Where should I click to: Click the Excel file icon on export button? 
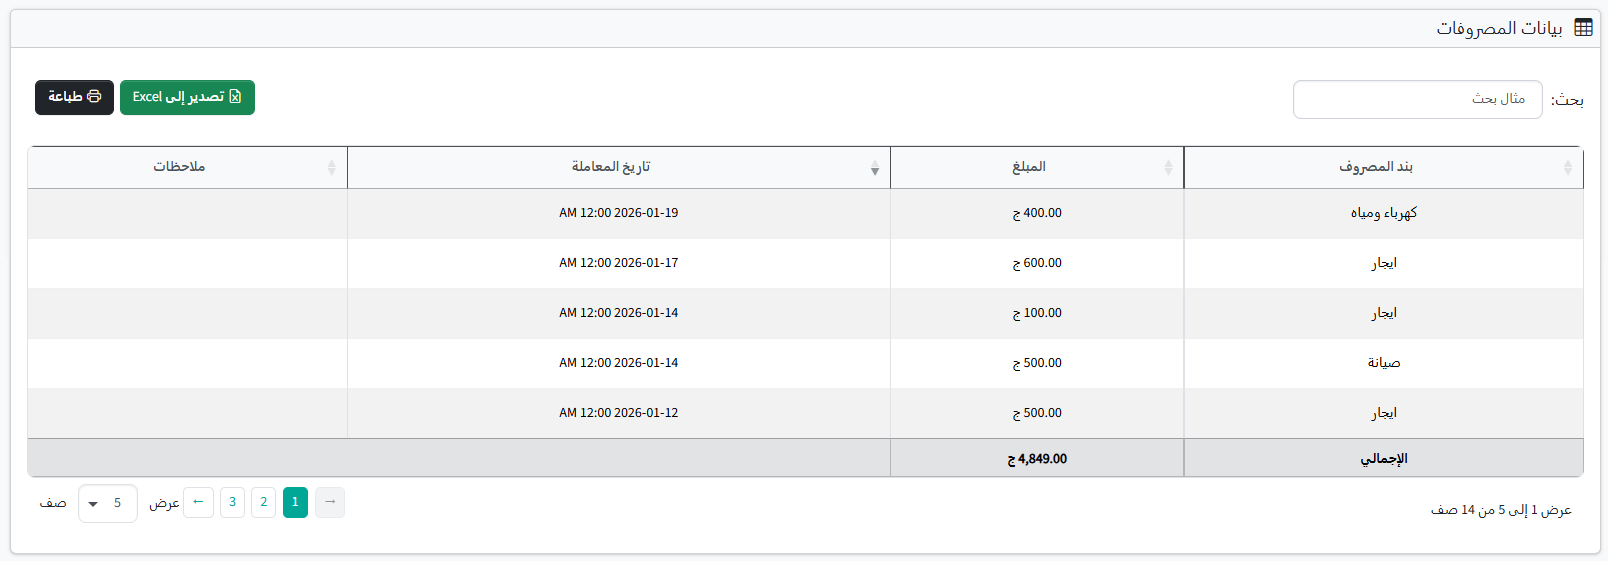(235, 97)
